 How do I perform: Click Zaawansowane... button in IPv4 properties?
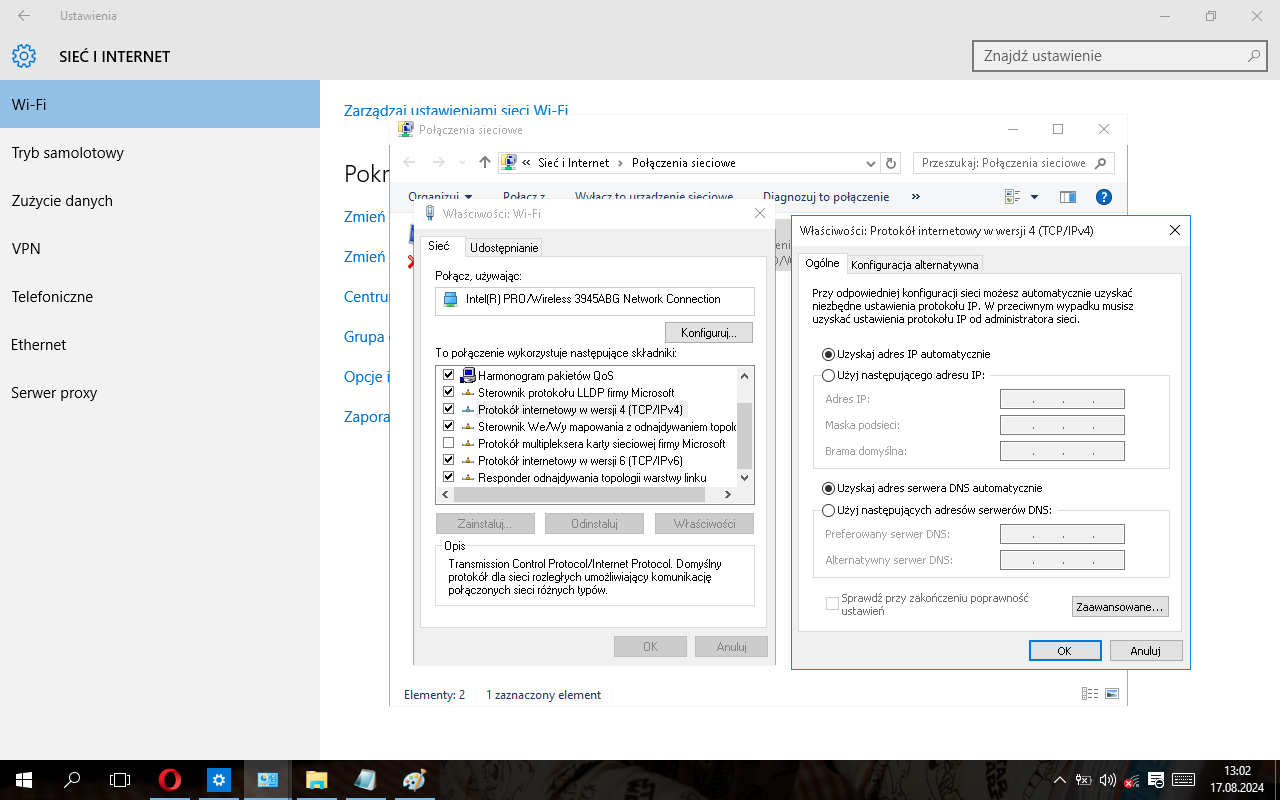1120,607
